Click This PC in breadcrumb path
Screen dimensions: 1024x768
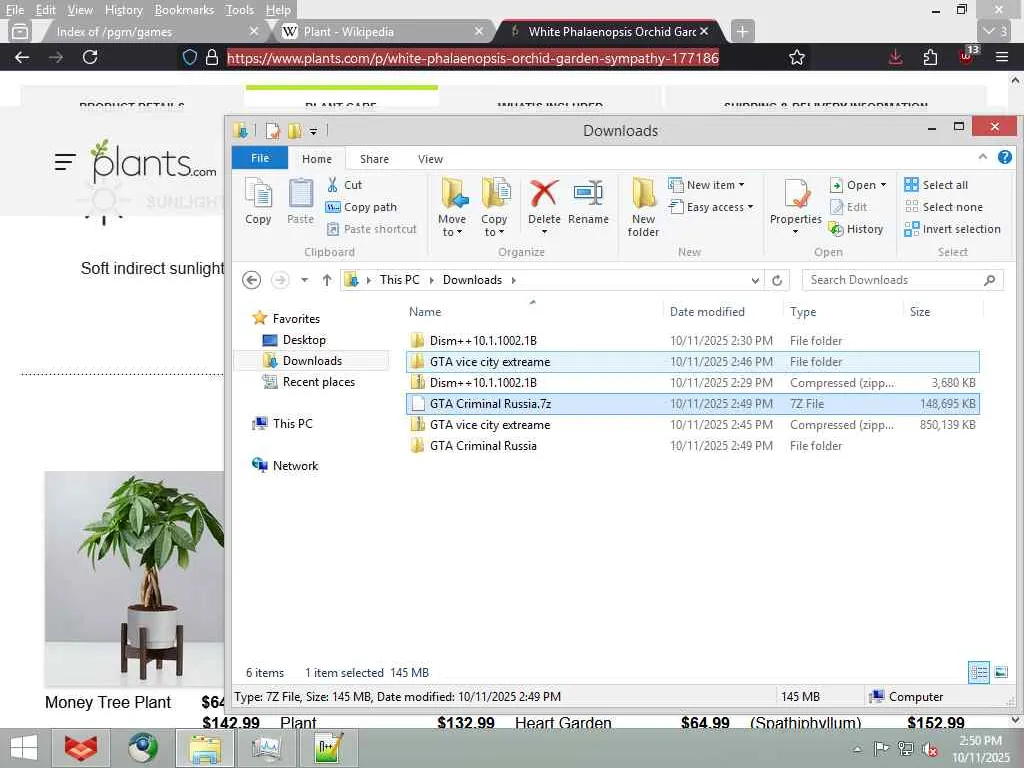click(x=400, y=280)
